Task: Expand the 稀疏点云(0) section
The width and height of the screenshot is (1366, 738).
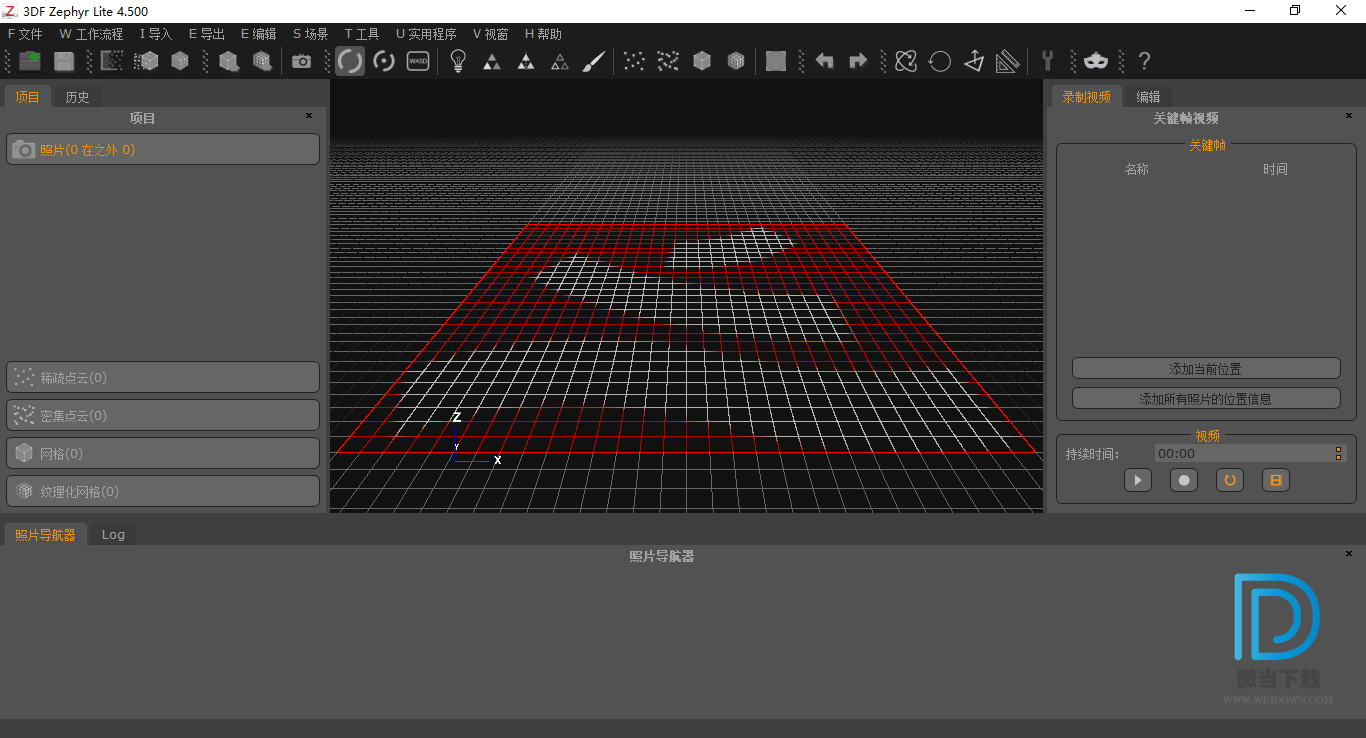Action: pos(163,378)
